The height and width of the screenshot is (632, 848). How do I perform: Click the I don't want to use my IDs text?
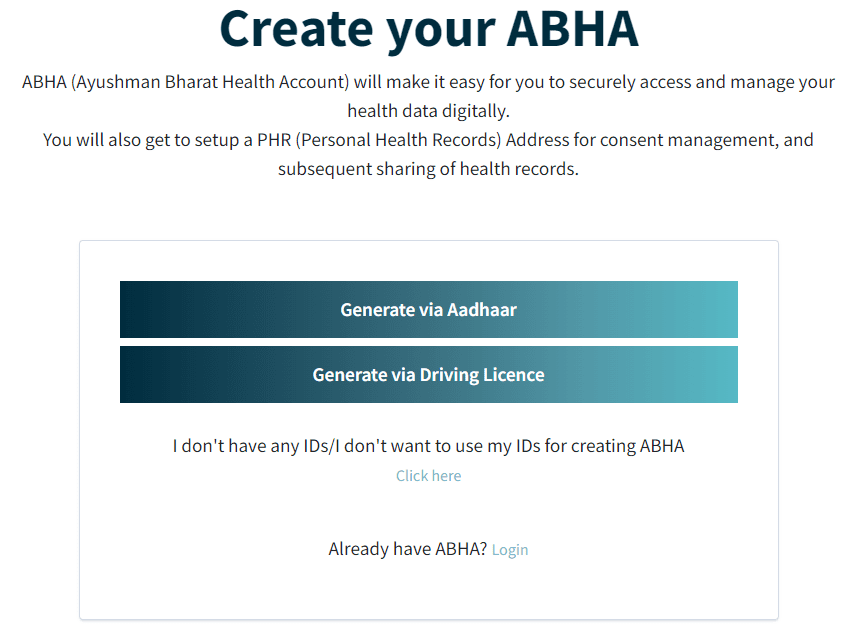pos(428,445)
